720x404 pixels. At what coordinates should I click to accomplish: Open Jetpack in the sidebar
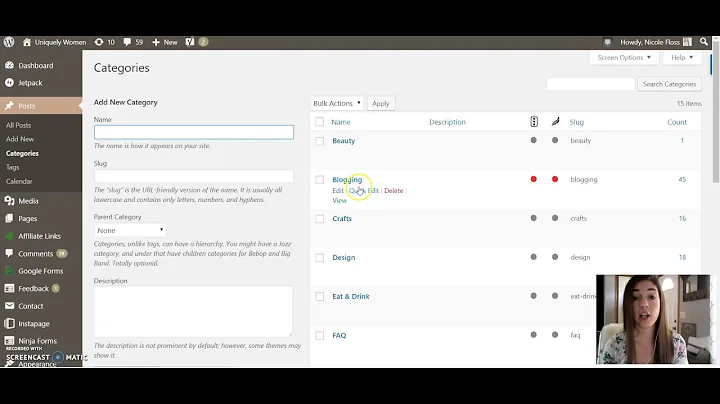30,84
